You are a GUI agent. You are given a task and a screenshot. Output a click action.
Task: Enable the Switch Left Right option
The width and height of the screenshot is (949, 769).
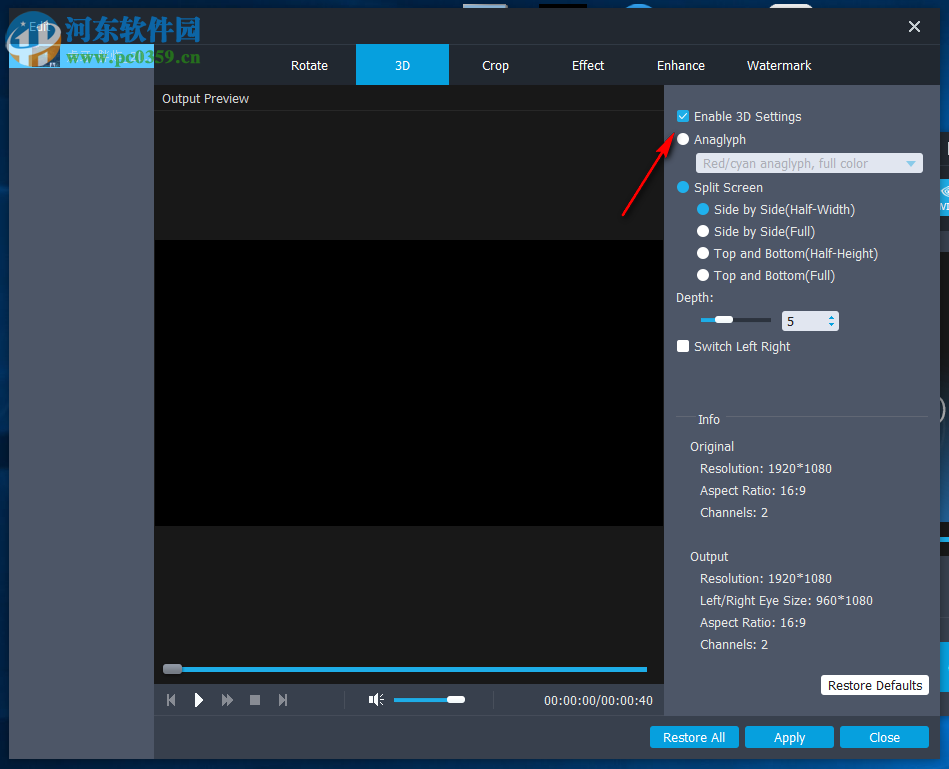pos(683,346)
